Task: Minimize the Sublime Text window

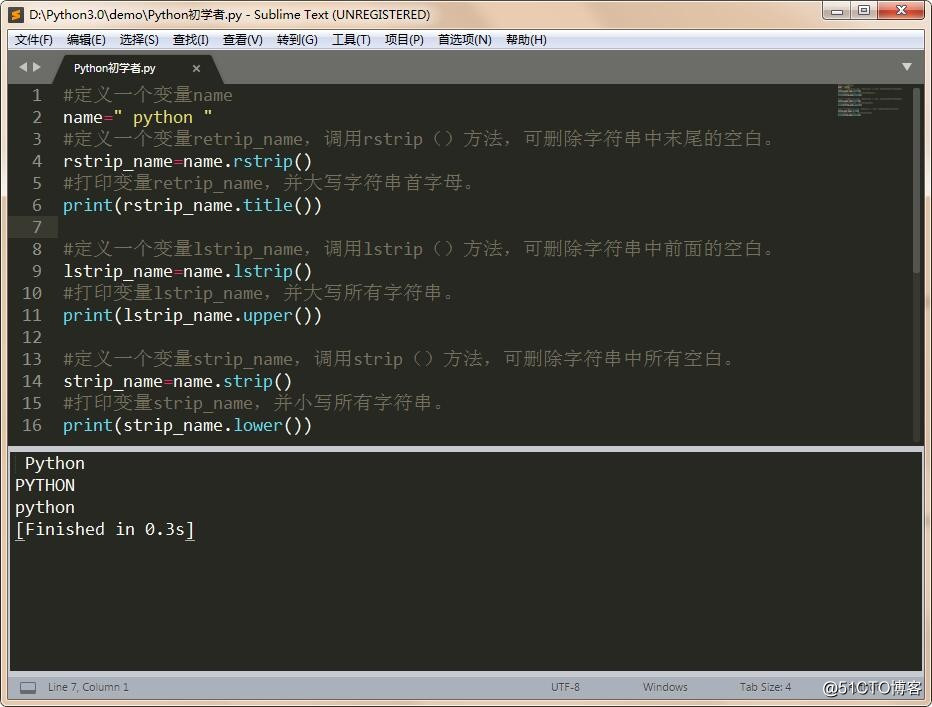Action: 837,11
